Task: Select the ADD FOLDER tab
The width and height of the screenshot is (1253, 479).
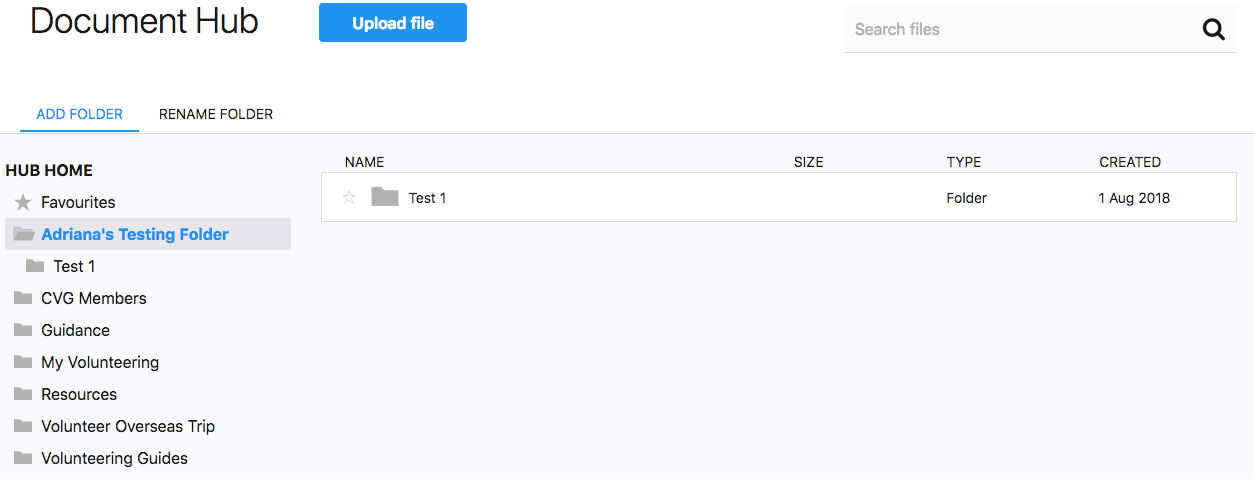Action: point(80,114)
